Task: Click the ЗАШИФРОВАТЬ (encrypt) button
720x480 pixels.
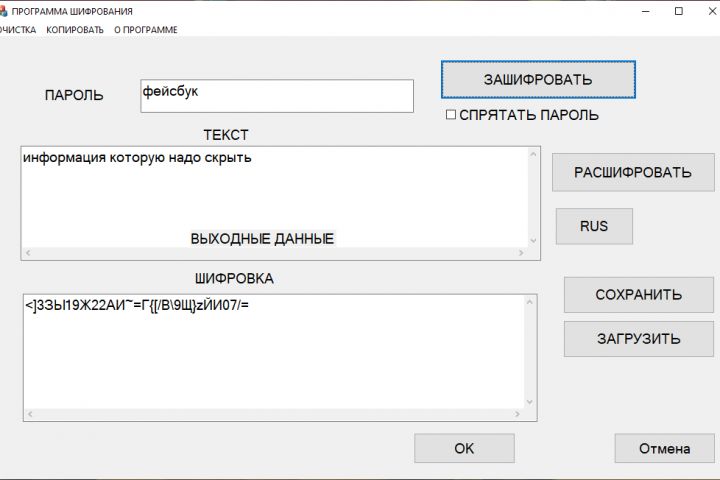Action: point(538,79)
